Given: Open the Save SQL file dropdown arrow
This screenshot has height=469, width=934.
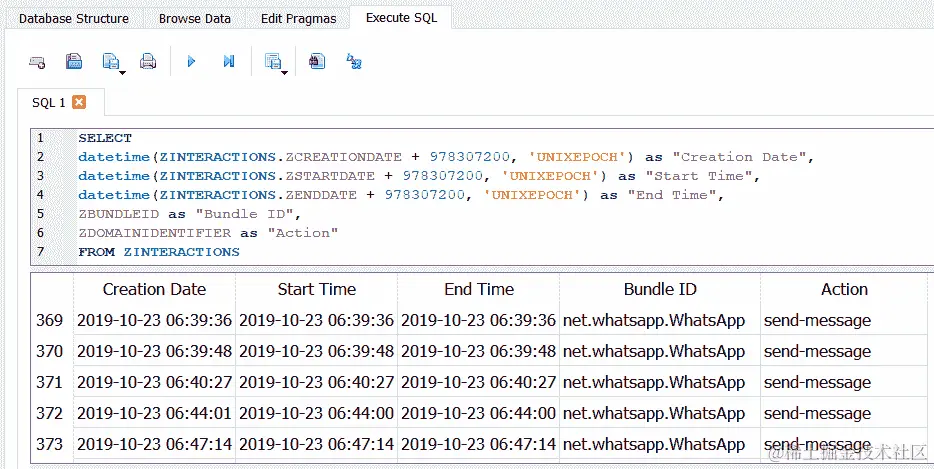Looking at the screenshot, I should (x=123, y=73).
